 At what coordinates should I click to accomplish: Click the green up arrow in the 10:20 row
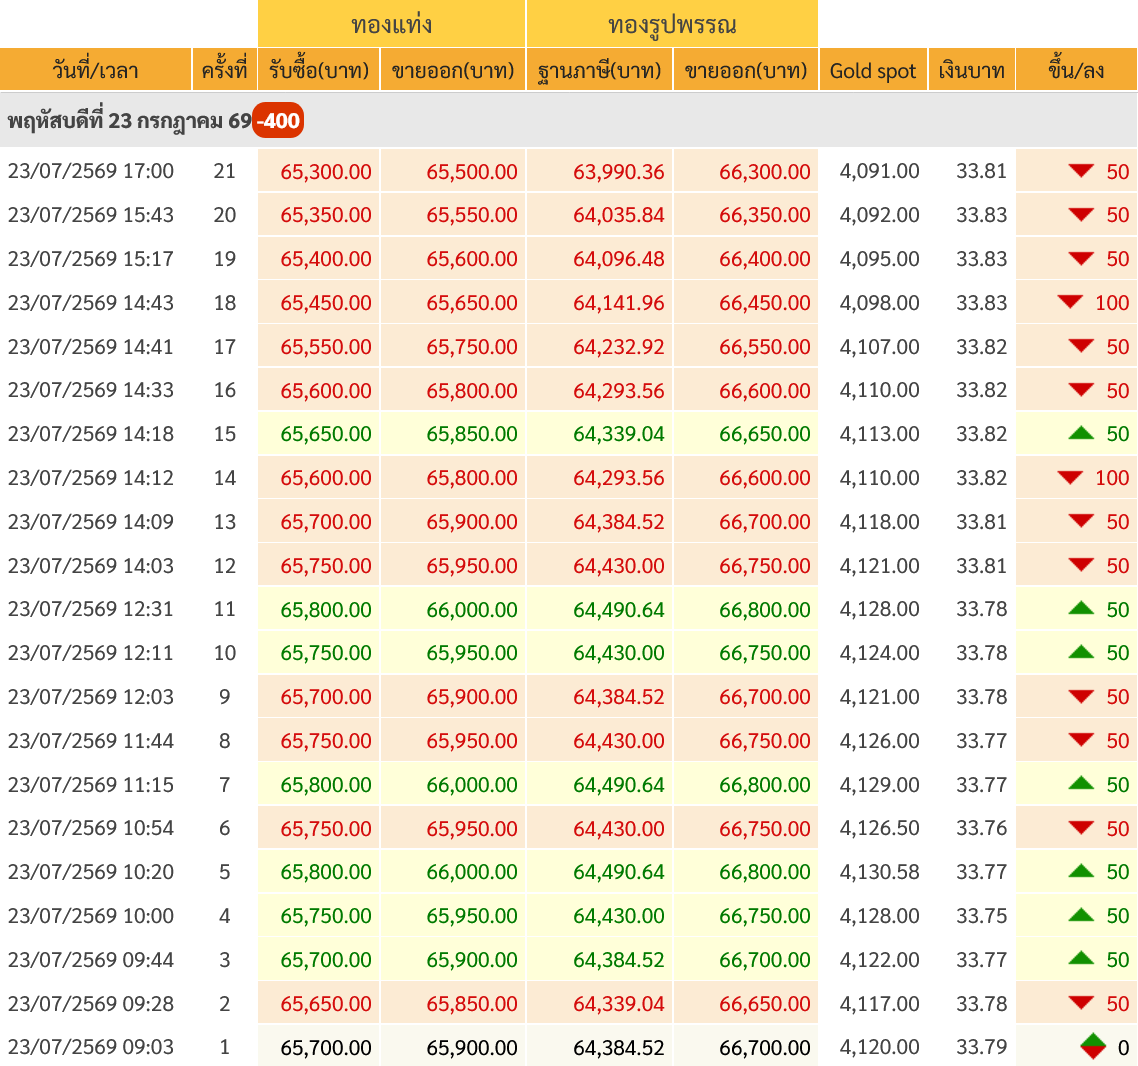[x=1081, y=871]
